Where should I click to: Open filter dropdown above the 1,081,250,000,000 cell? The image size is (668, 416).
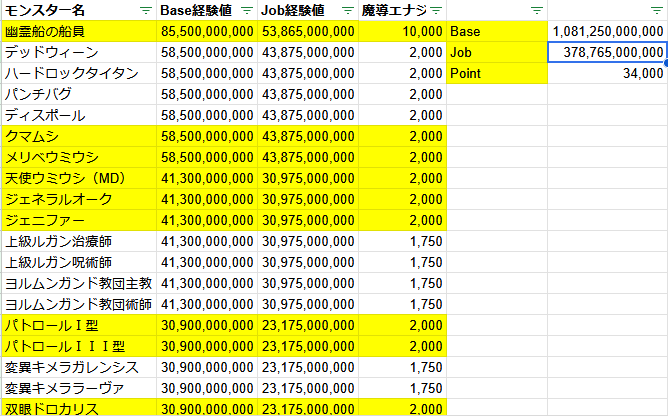pos(657,10)
